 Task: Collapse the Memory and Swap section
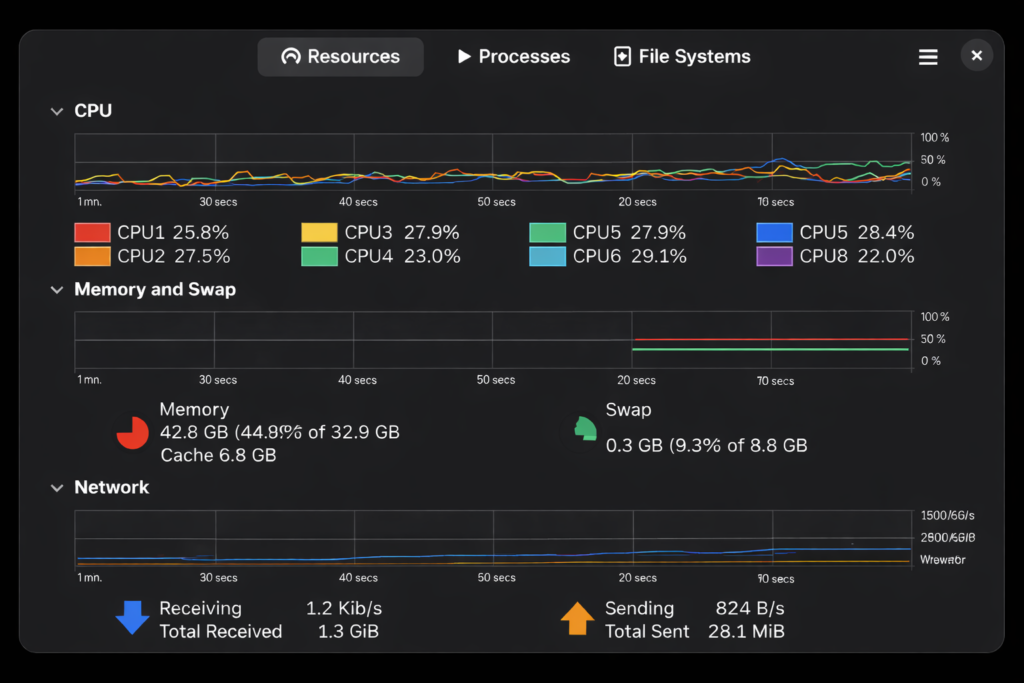pyautogui.click(x=57, y=289)
